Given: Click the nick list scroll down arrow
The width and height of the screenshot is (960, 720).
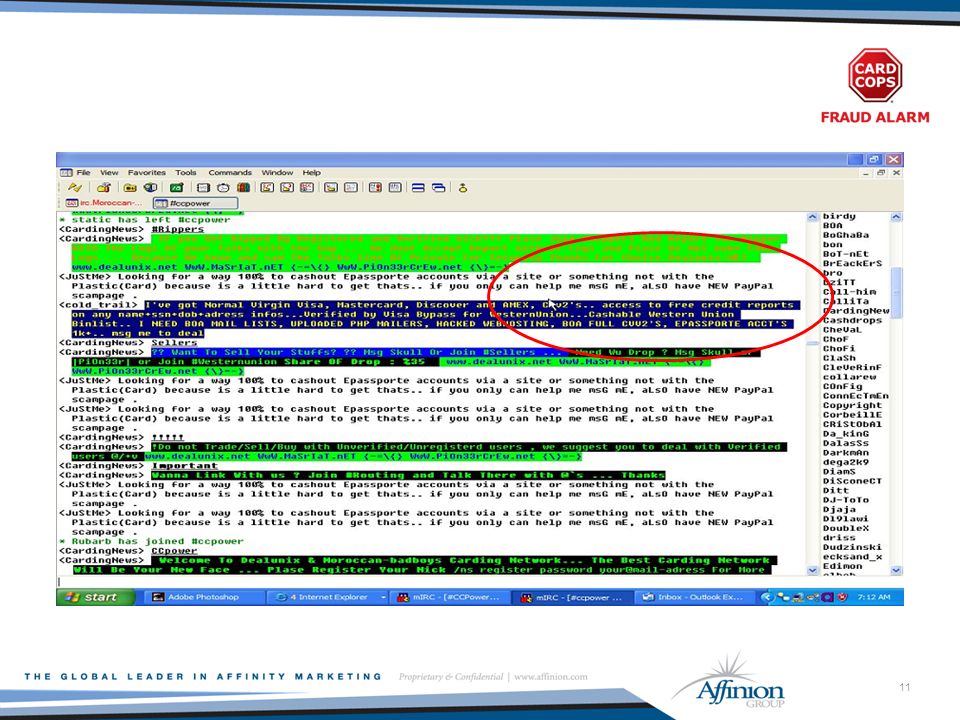Looking at the screenshot, I should (x=896, y=570).
